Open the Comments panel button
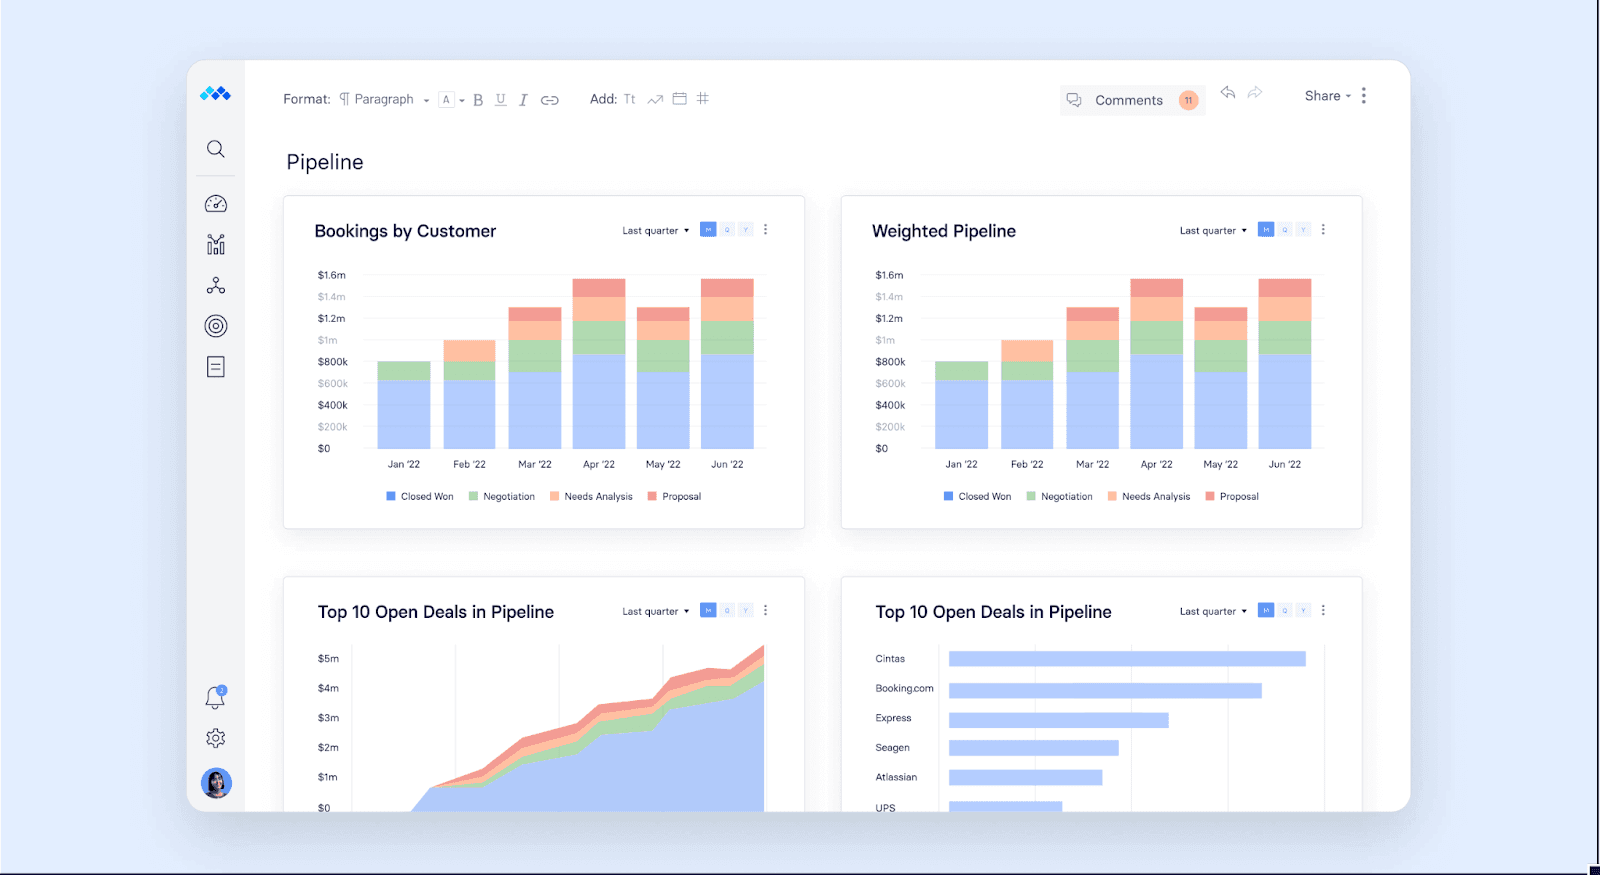 tap(1131, 100)
